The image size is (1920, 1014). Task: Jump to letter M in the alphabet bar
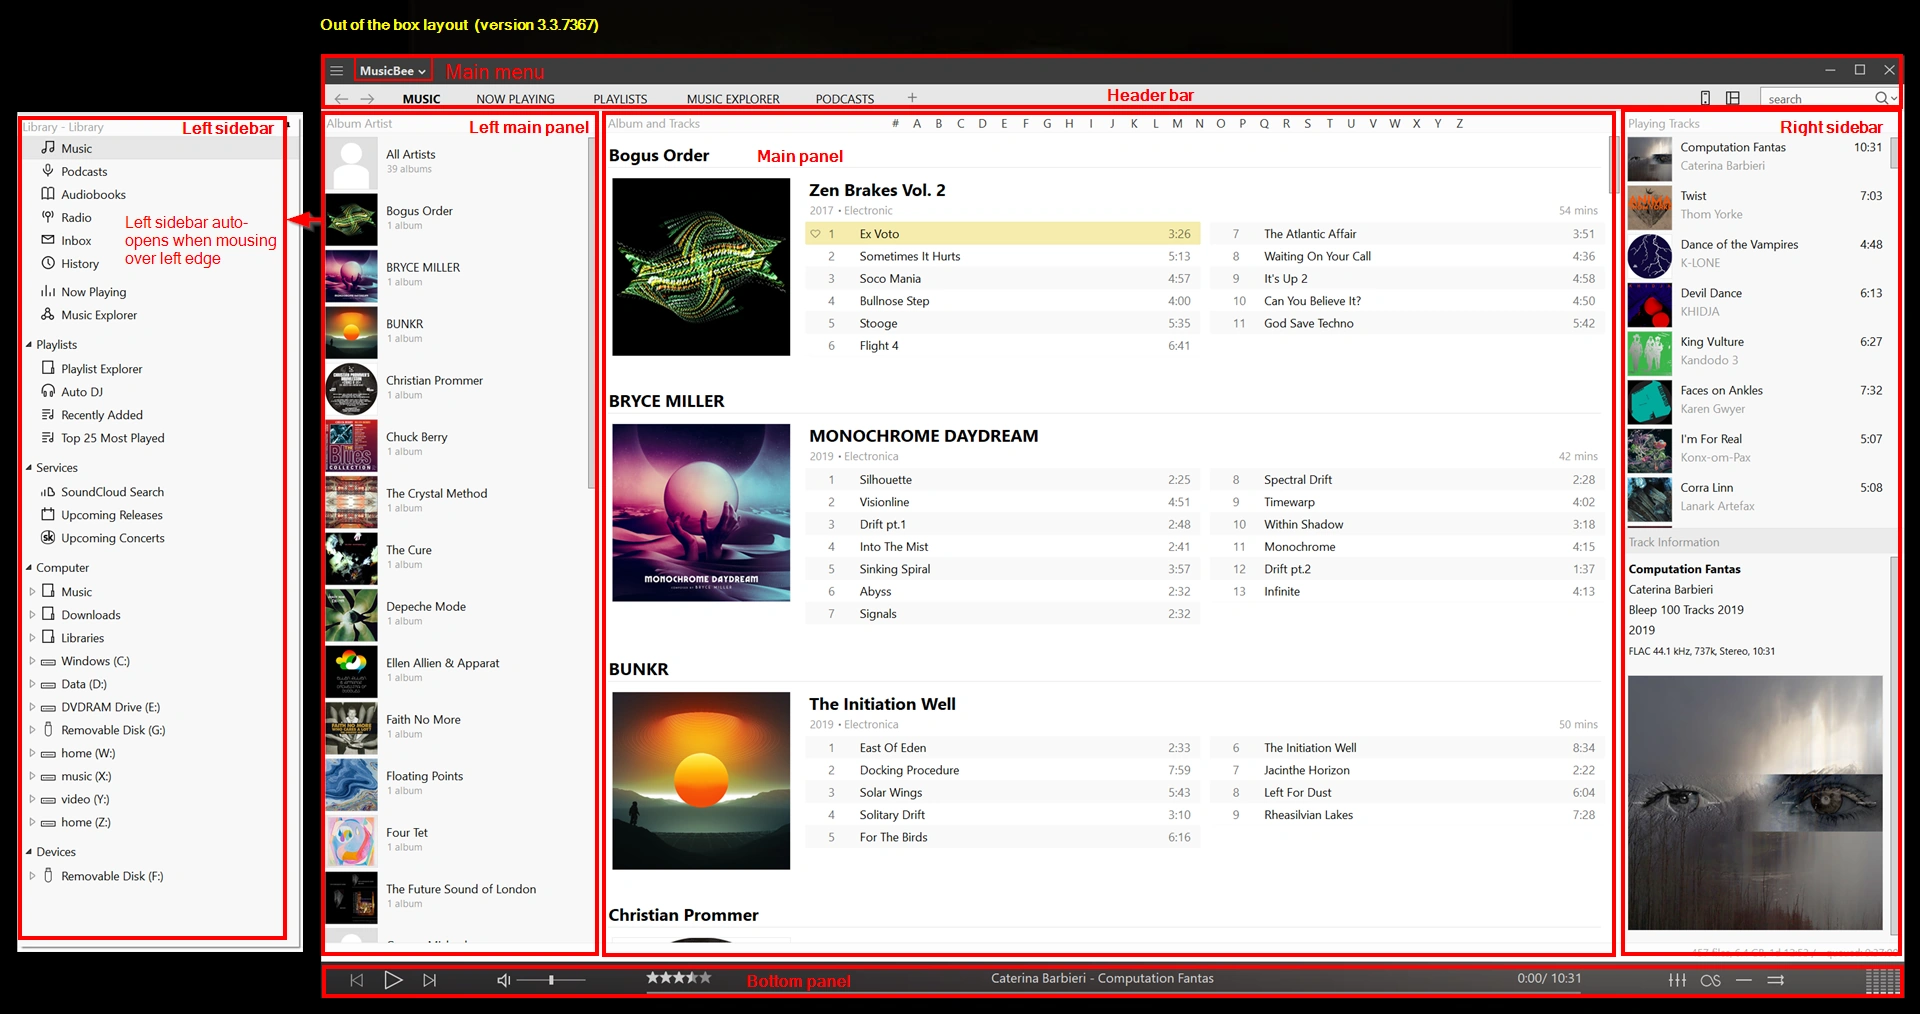pos(1176,123)
